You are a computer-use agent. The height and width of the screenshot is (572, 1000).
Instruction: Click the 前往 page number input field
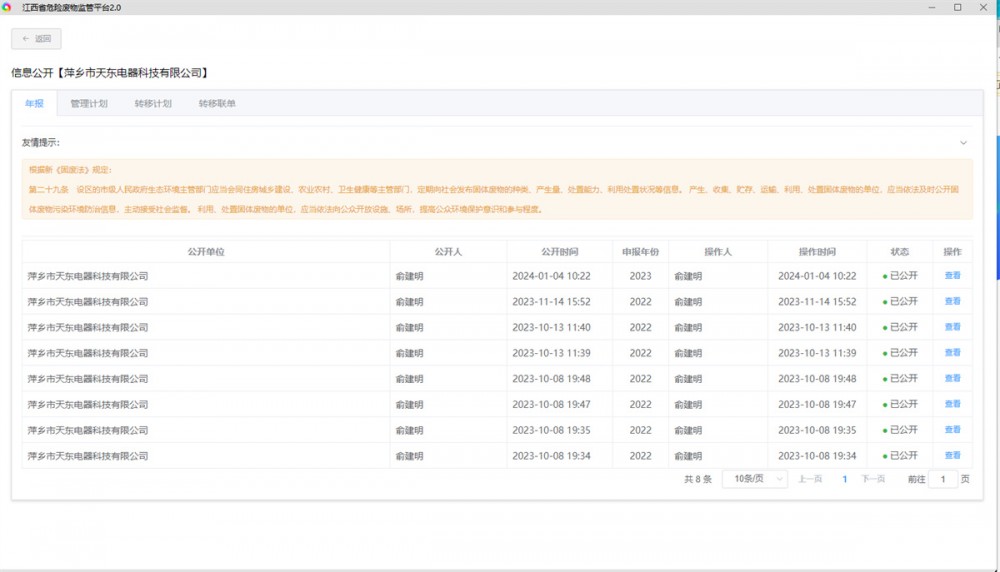[x=942, y=479]
